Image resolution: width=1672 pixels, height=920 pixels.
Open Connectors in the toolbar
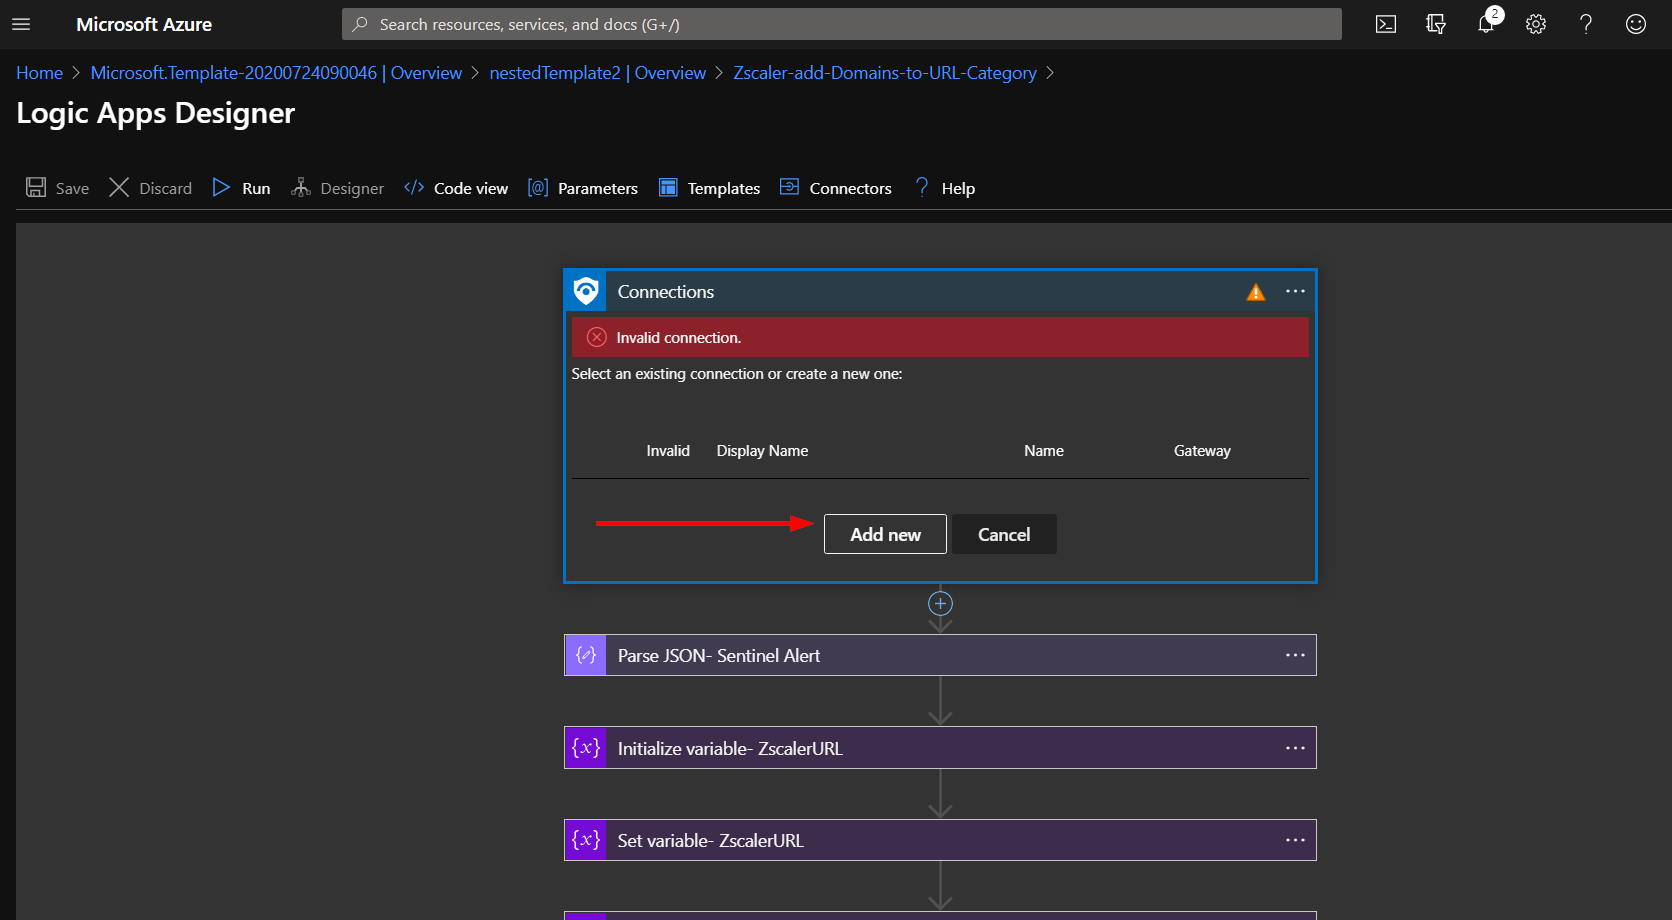(x=836, y=188)
